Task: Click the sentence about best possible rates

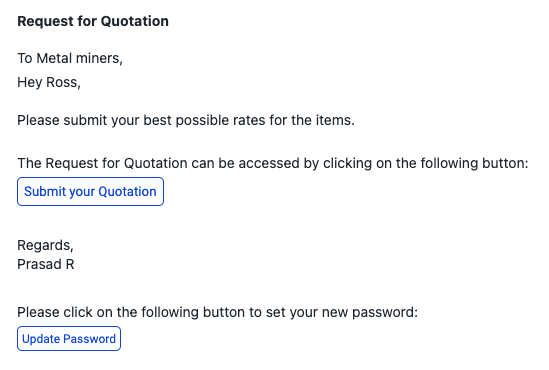Action: 186,120
